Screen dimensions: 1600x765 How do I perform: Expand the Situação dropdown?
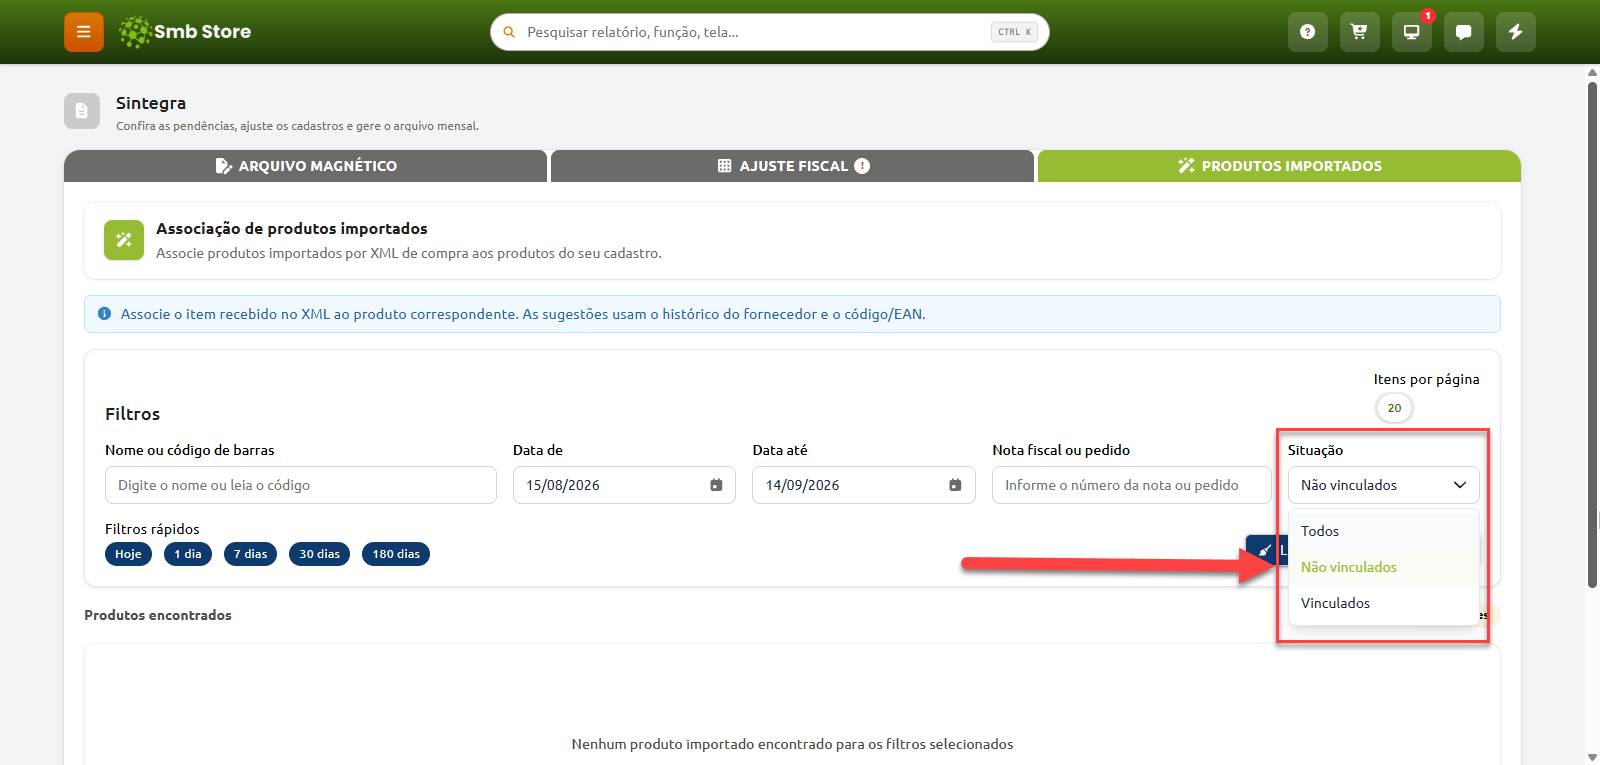point(1383,485)
